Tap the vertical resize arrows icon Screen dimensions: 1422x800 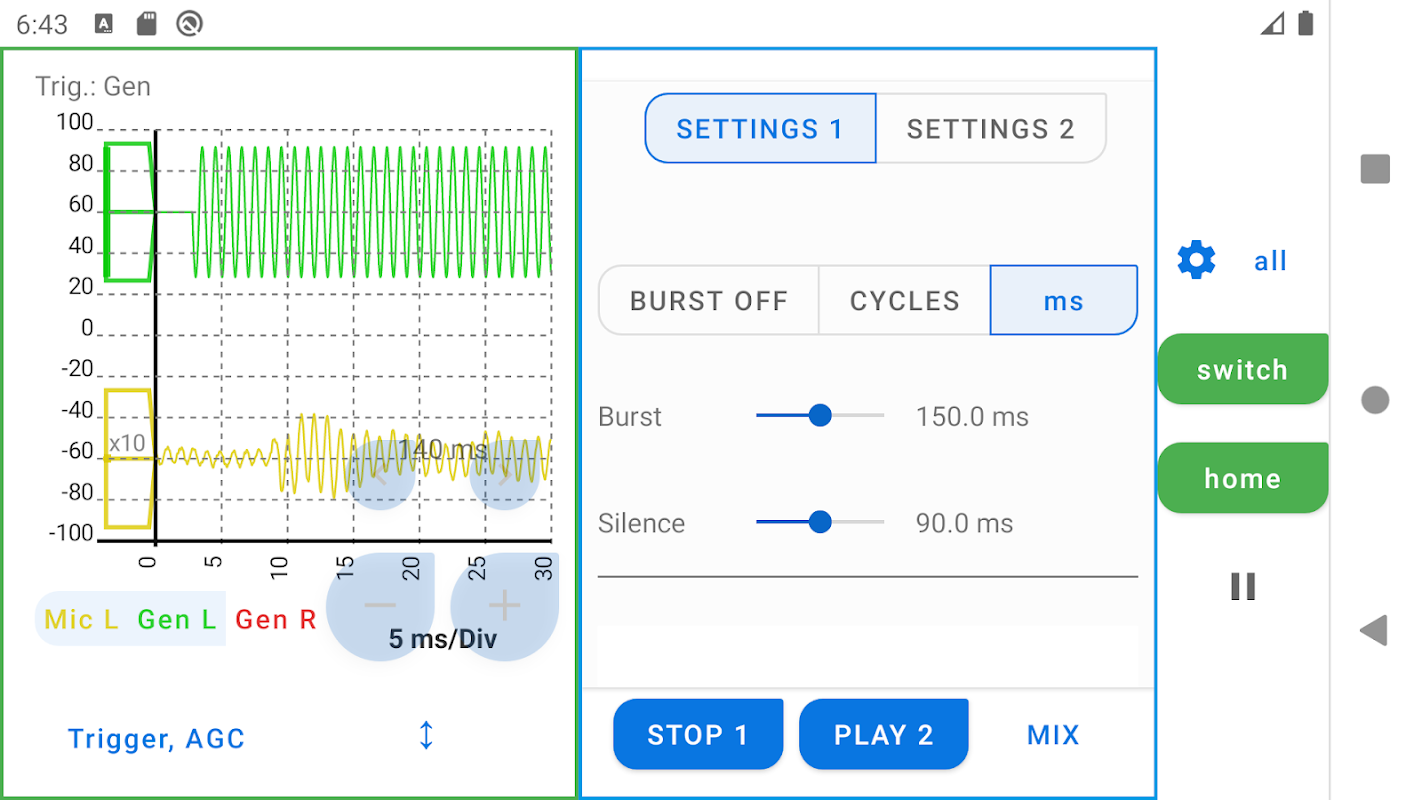[x=426, y=736]
